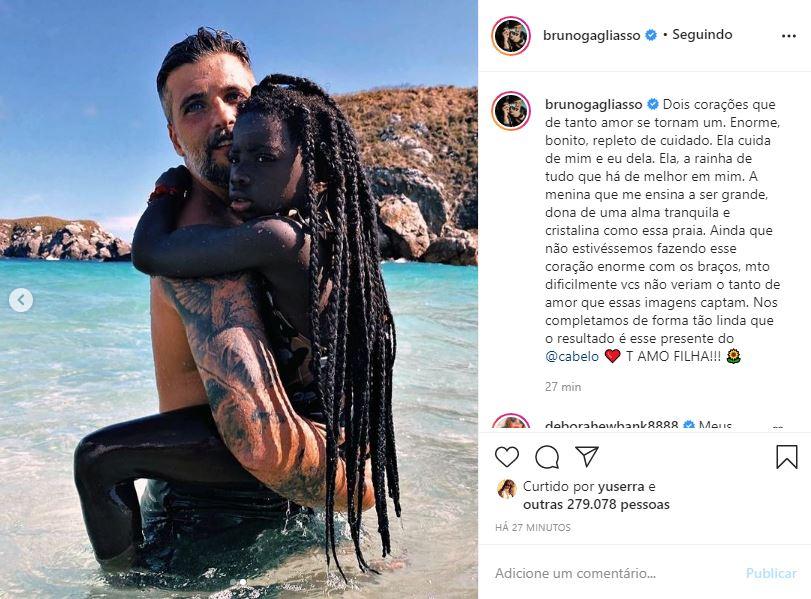Go to previous photo with left arrow
The image size is (811, 599).
click(21, 300)
